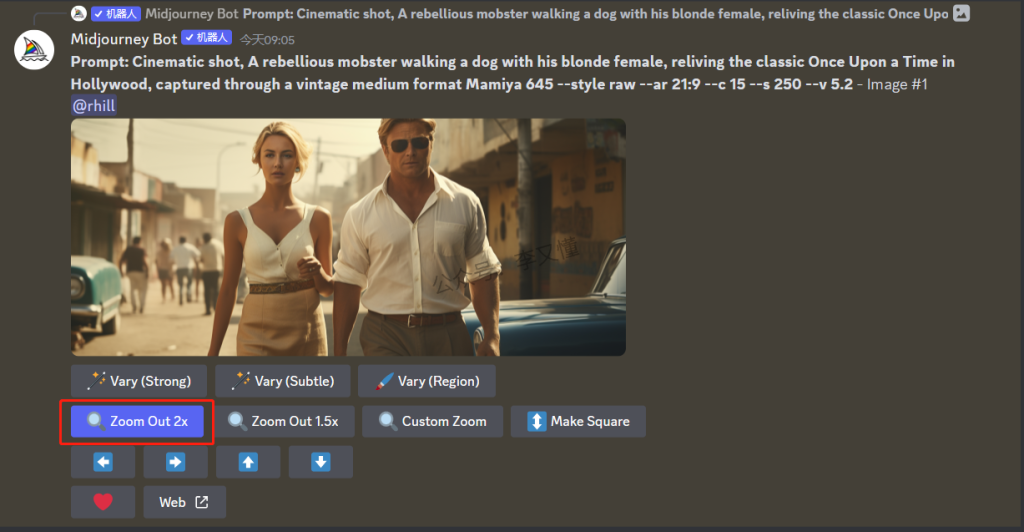Click the Vary (Strong) button

coord(139,381)
